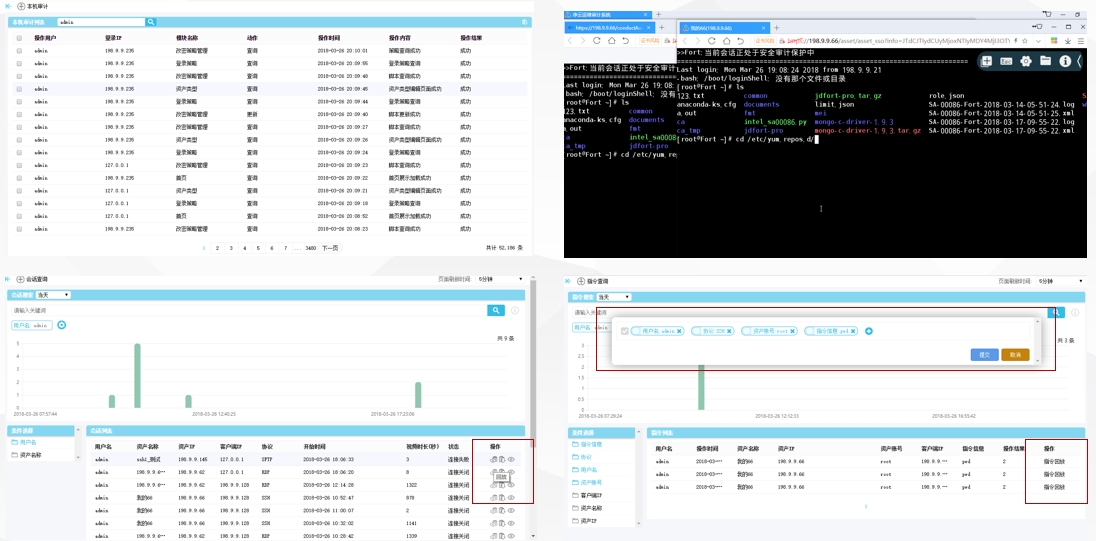Image resolution: width=1096 pixels, height=541 pixels.
Task: Go to page 7 of 本机审计 list
Action: [284, 247]
